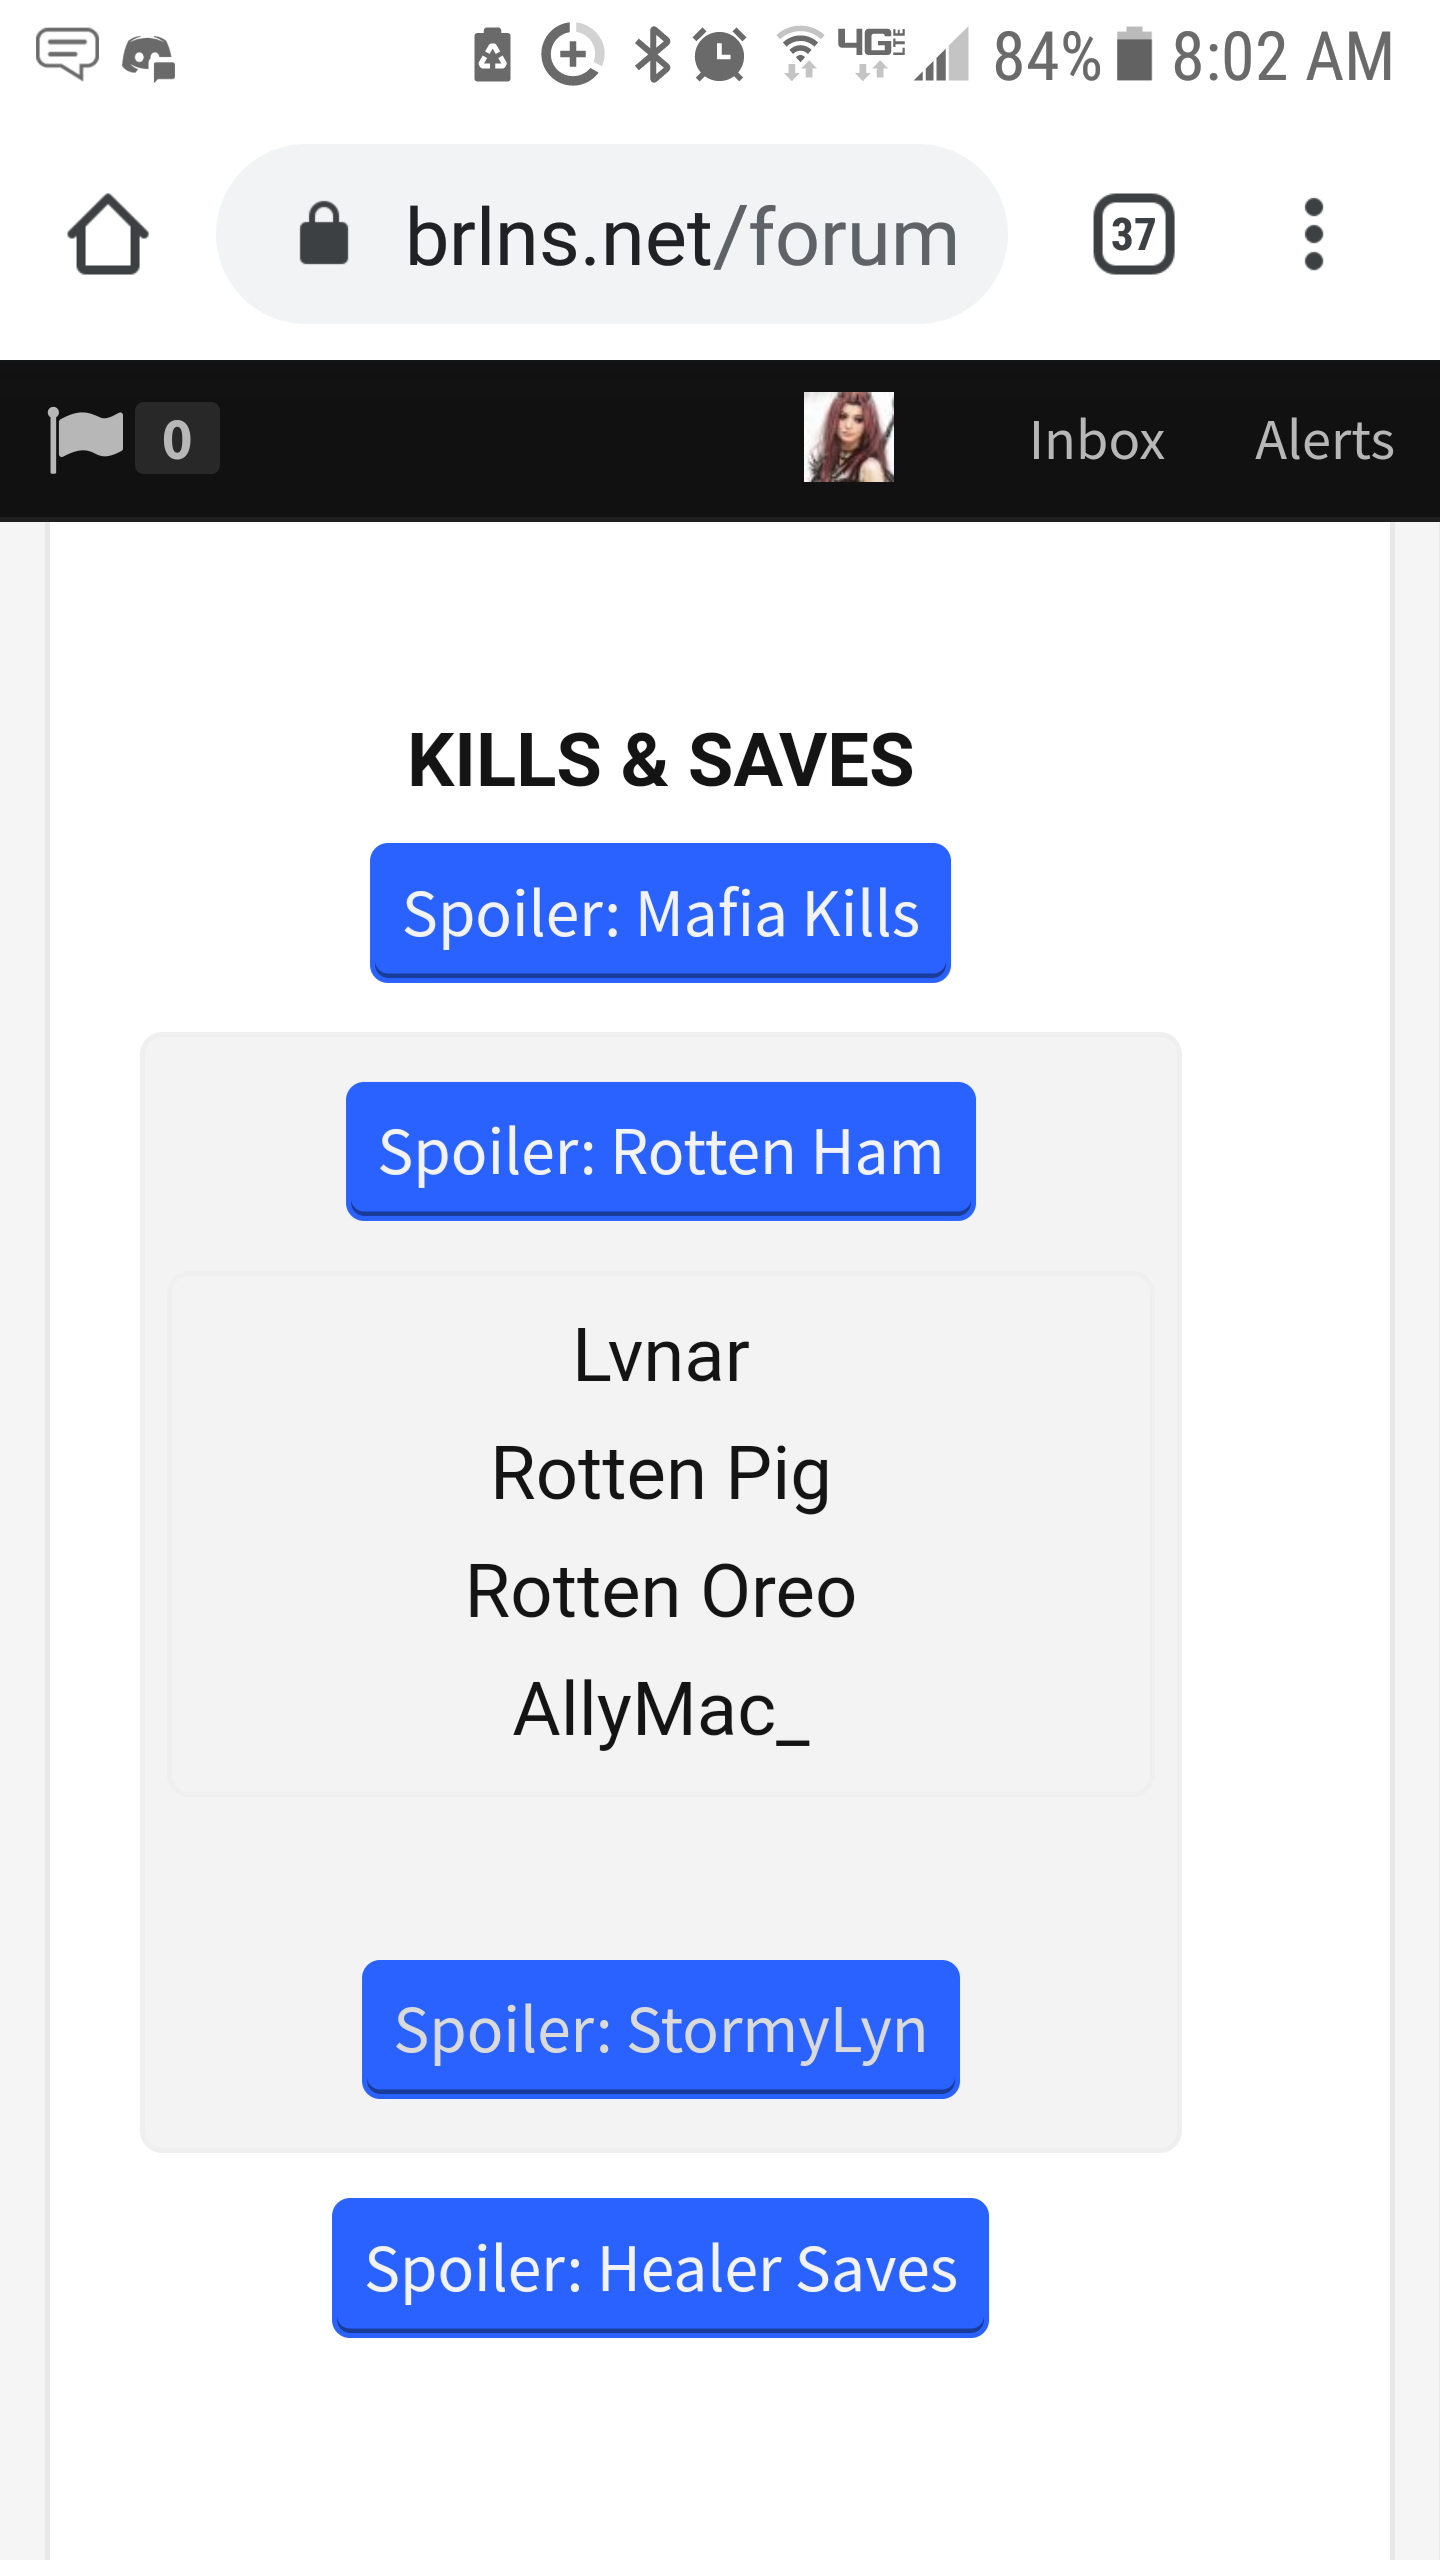Viewport: 1440px width, 2560px height.
Task: Open the tab switcher showing 37
Action: point(1133,234)
